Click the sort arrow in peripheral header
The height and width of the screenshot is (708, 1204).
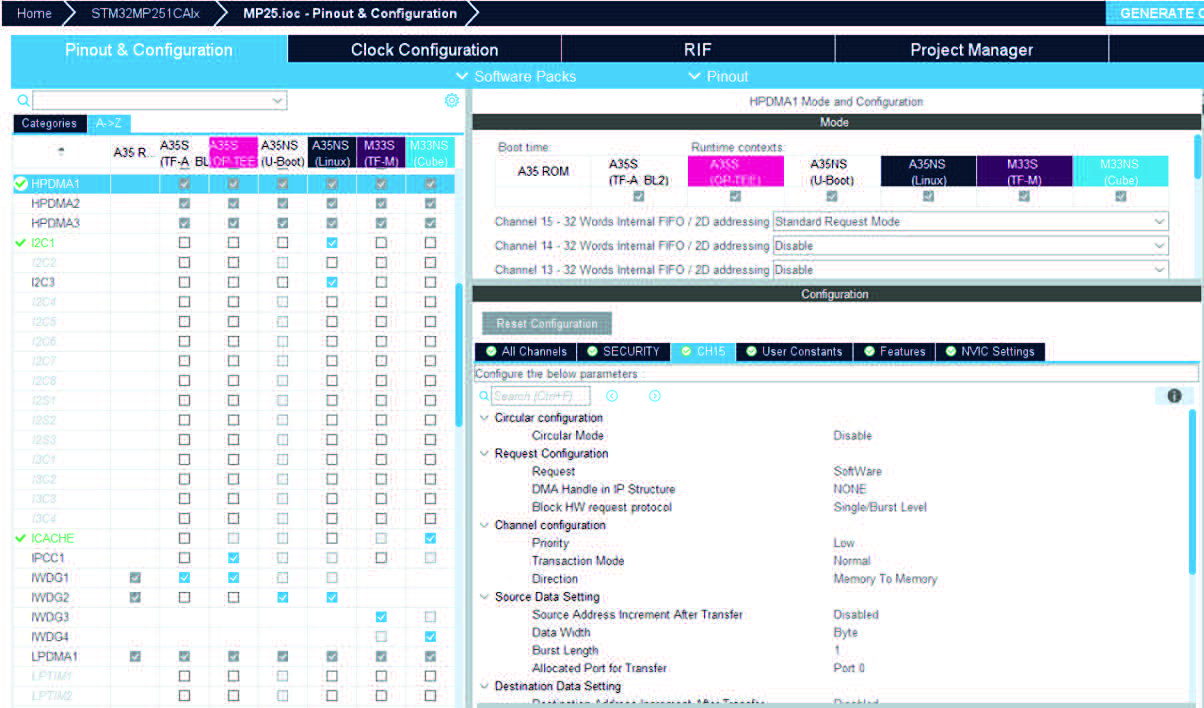click(61, 152)
